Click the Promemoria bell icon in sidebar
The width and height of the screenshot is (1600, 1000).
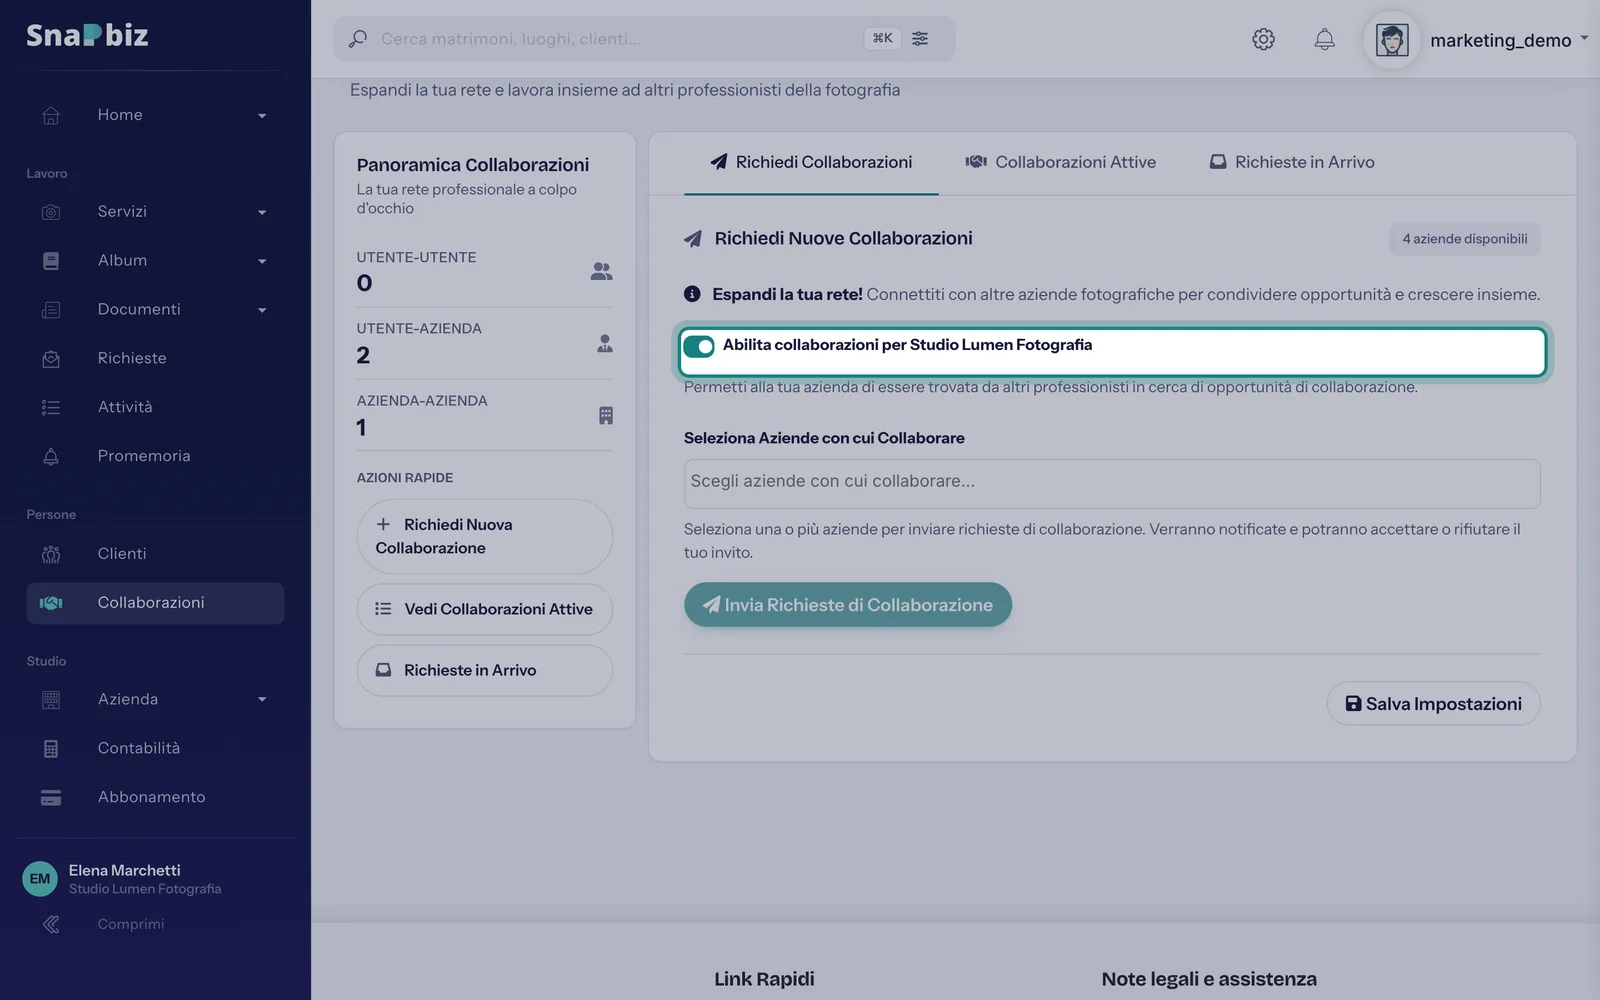[x=51, y=456]
